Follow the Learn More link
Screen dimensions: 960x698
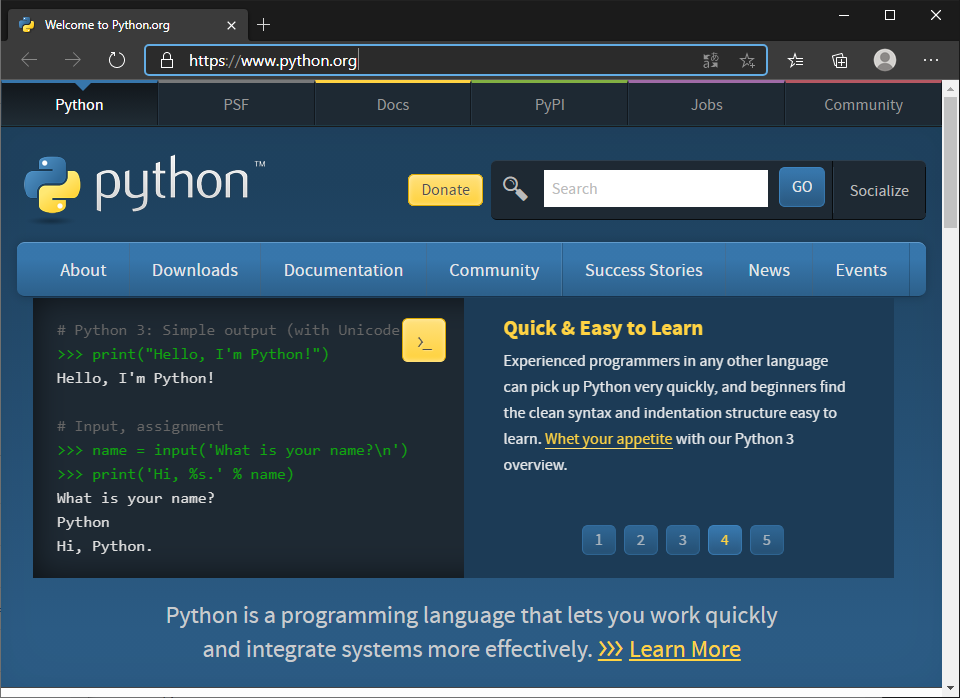coord(684,649)
